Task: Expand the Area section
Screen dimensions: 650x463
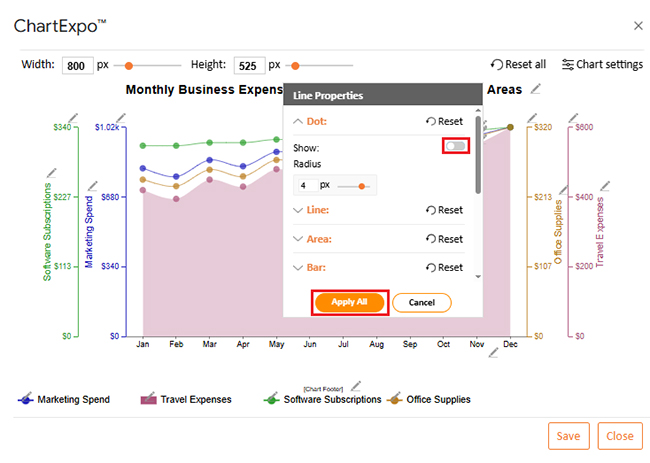Action: (x=298, y=239)
